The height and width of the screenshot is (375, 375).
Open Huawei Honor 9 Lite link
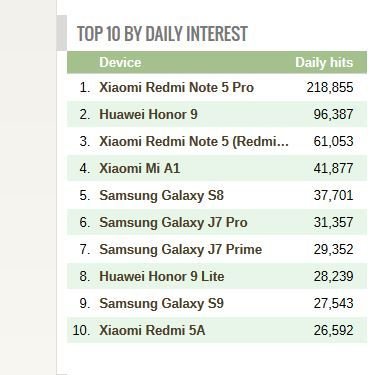[x=162, y=276]
